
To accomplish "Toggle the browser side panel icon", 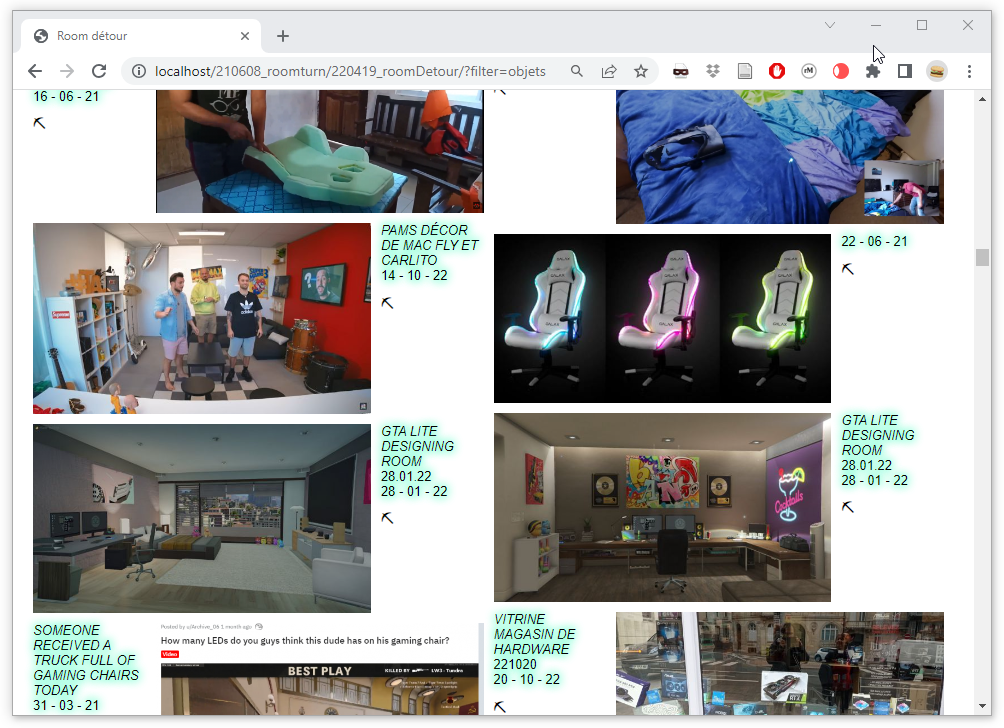I will [x=905, y=71].
